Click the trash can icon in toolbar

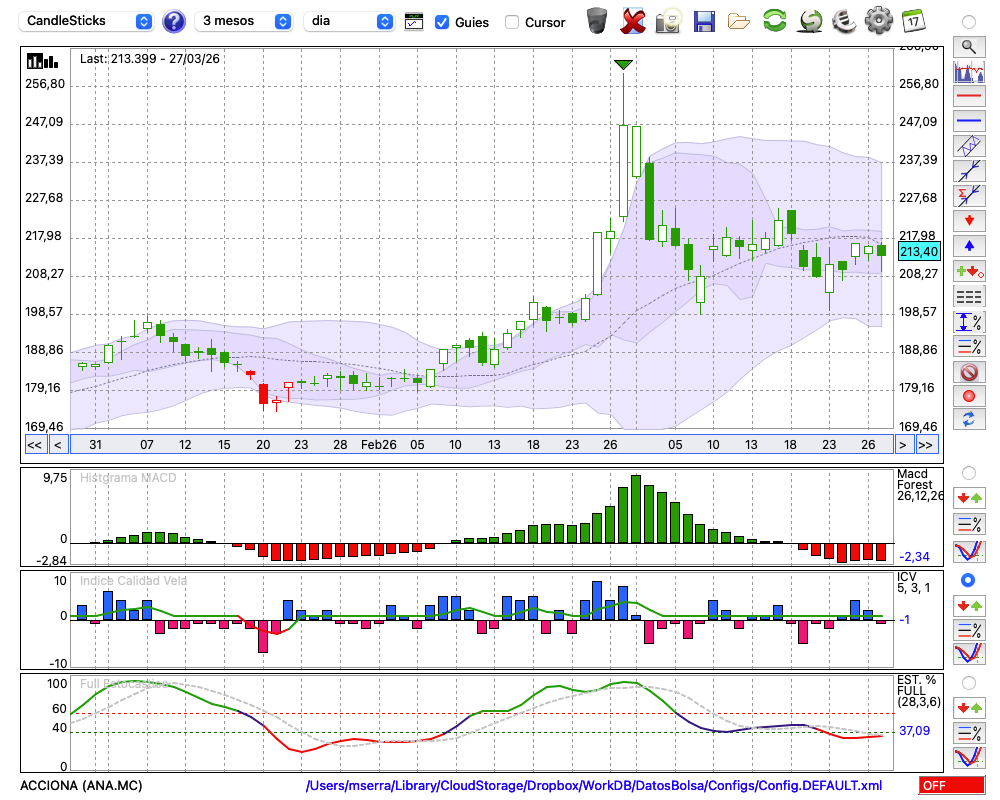597,21
